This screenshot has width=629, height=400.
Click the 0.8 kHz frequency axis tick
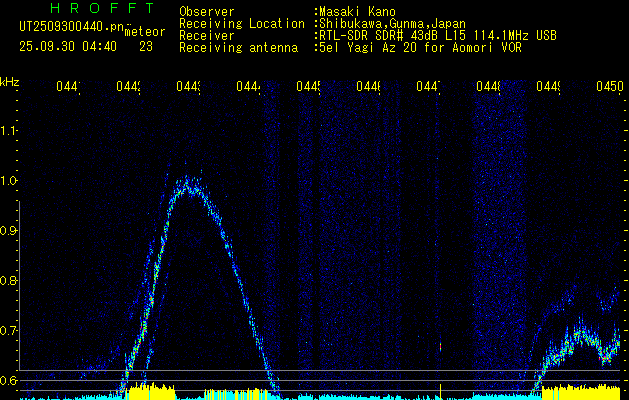(x=9, y=280)
